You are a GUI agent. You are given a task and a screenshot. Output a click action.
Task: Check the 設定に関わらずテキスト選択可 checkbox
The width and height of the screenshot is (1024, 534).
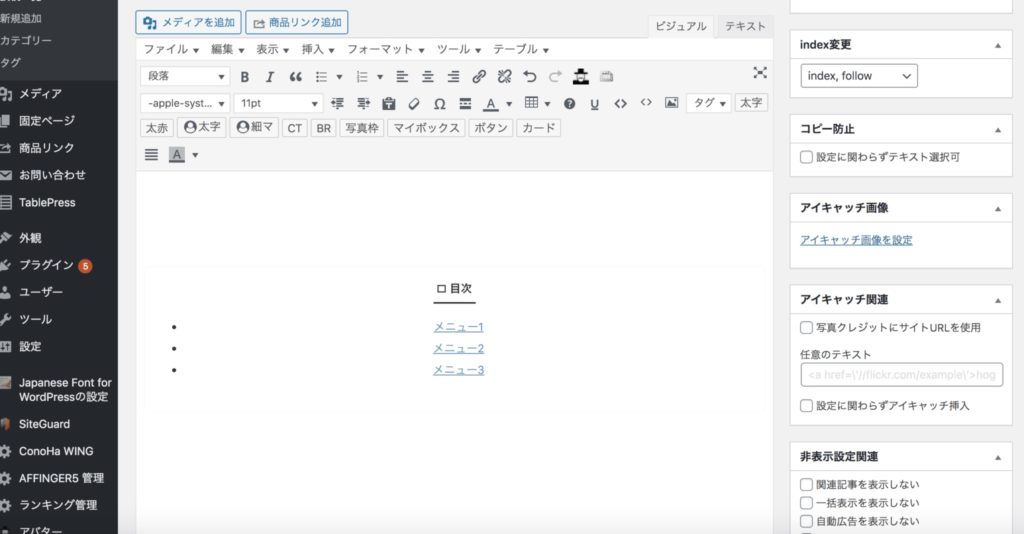(x=807, y=157)
